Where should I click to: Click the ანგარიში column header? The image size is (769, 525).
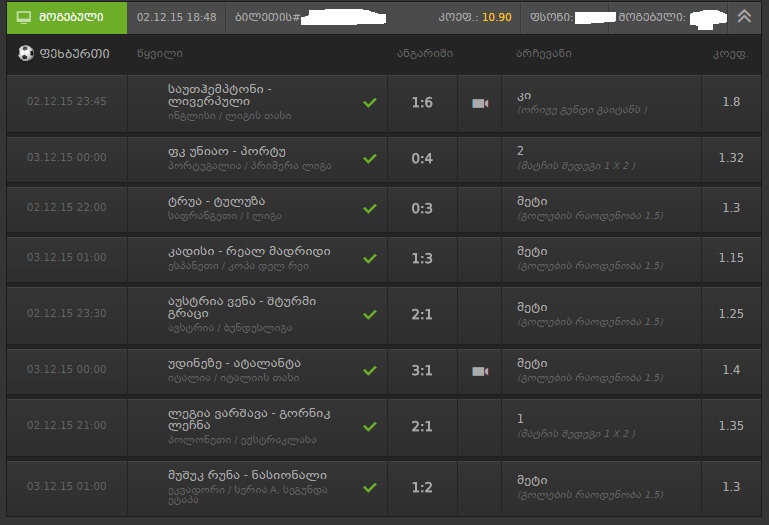[x=425, y=53]
